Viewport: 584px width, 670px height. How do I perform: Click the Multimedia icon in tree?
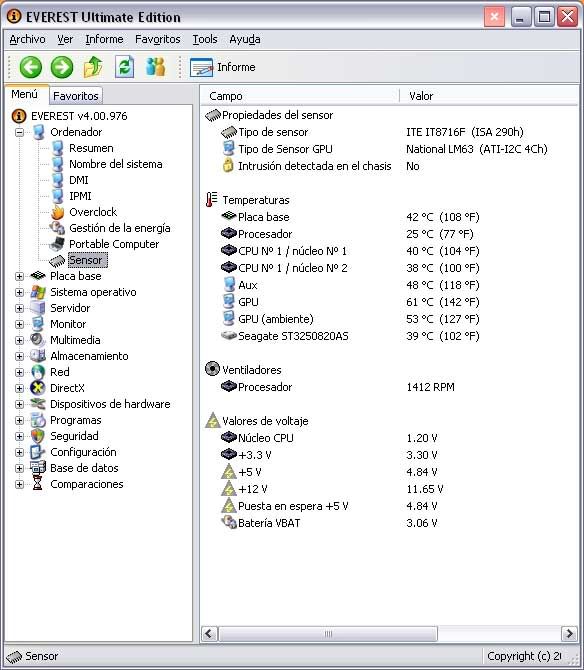[x=38, y=340]
